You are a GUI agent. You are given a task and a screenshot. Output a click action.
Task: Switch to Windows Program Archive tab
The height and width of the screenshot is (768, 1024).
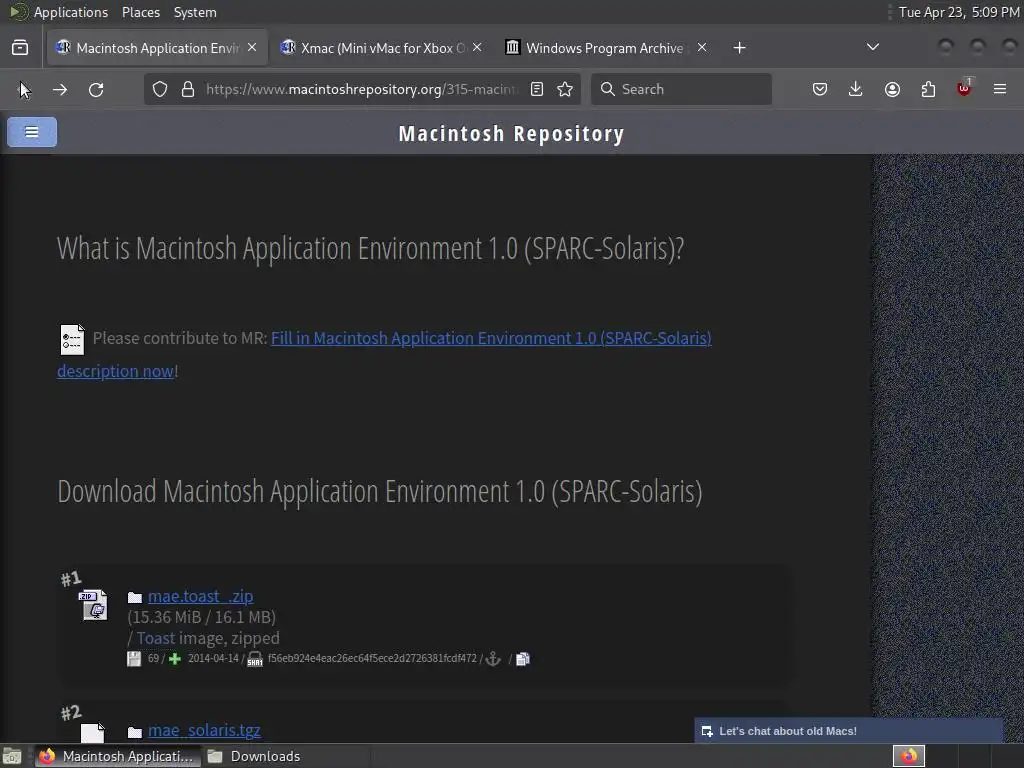(606, 48)
